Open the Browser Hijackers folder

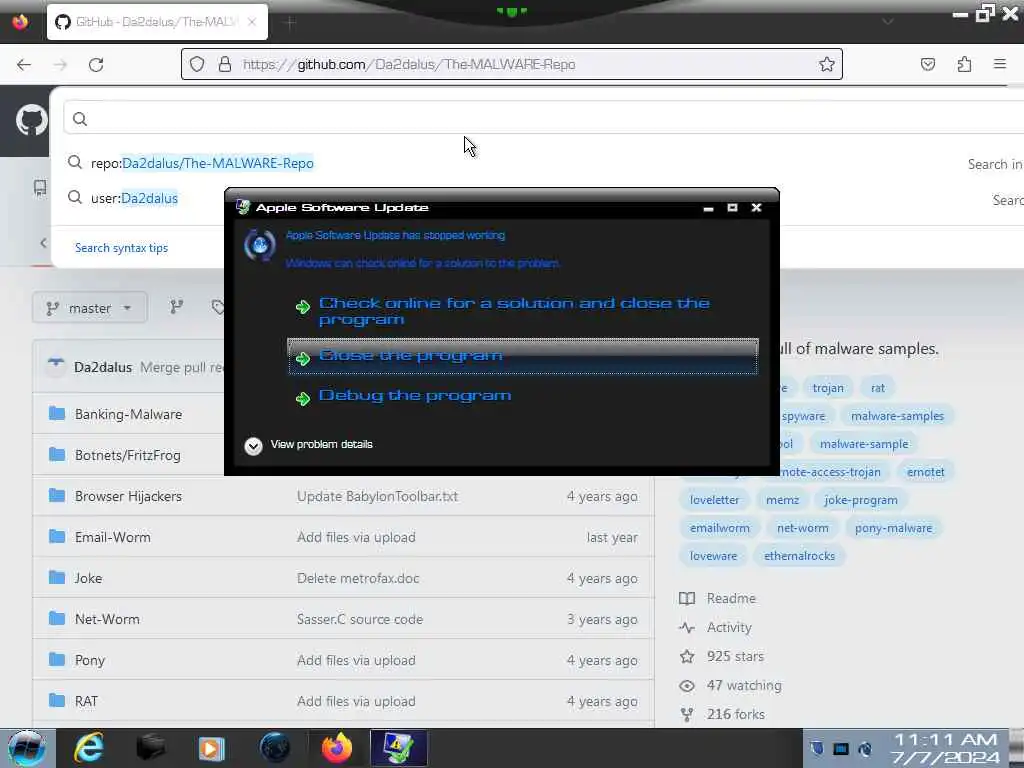pyautogui.click(x=128, y=496)
